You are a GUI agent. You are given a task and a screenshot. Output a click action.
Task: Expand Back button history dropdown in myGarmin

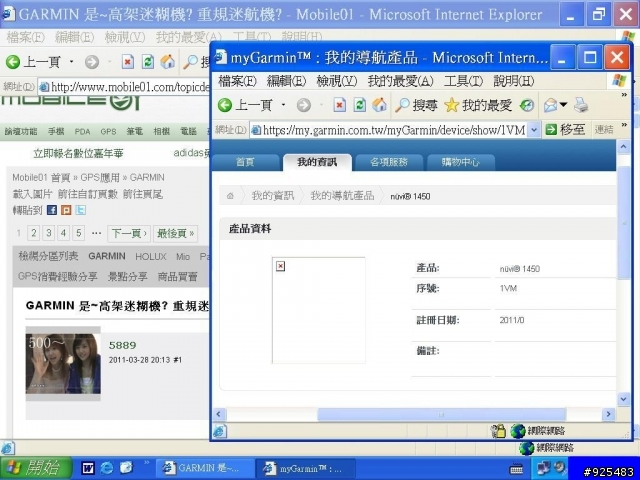(x=283, y=105)
